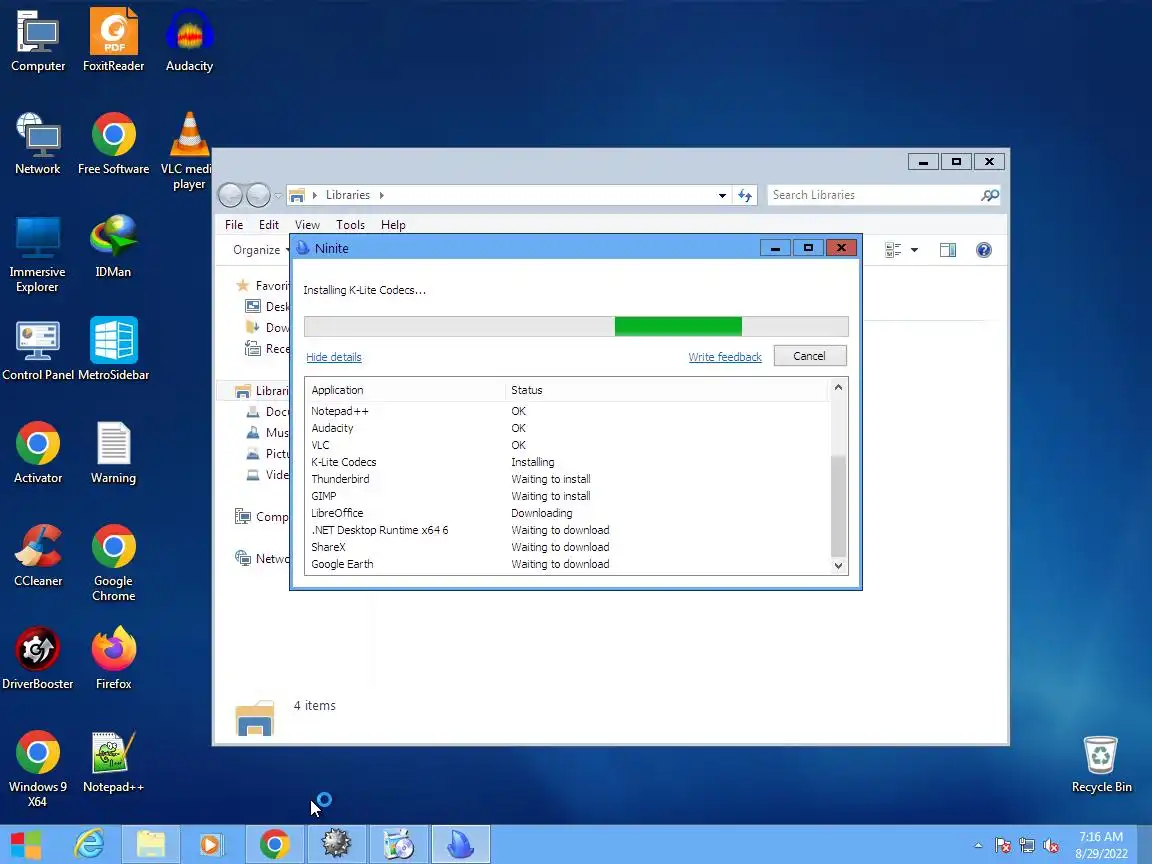Launch VLC media player desktop icon
Screen dimensions: 1152x864
pyautogui.click(x=189, y=151)
